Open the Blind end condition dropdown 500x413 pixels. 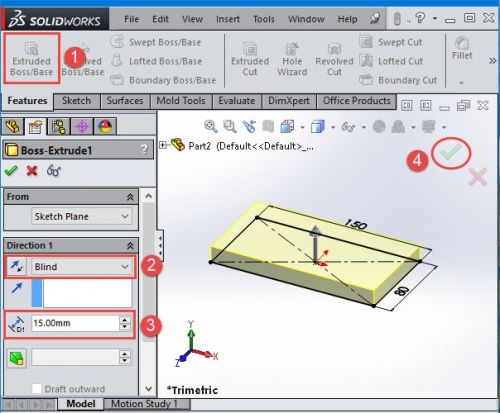click(x=81, y=267)
